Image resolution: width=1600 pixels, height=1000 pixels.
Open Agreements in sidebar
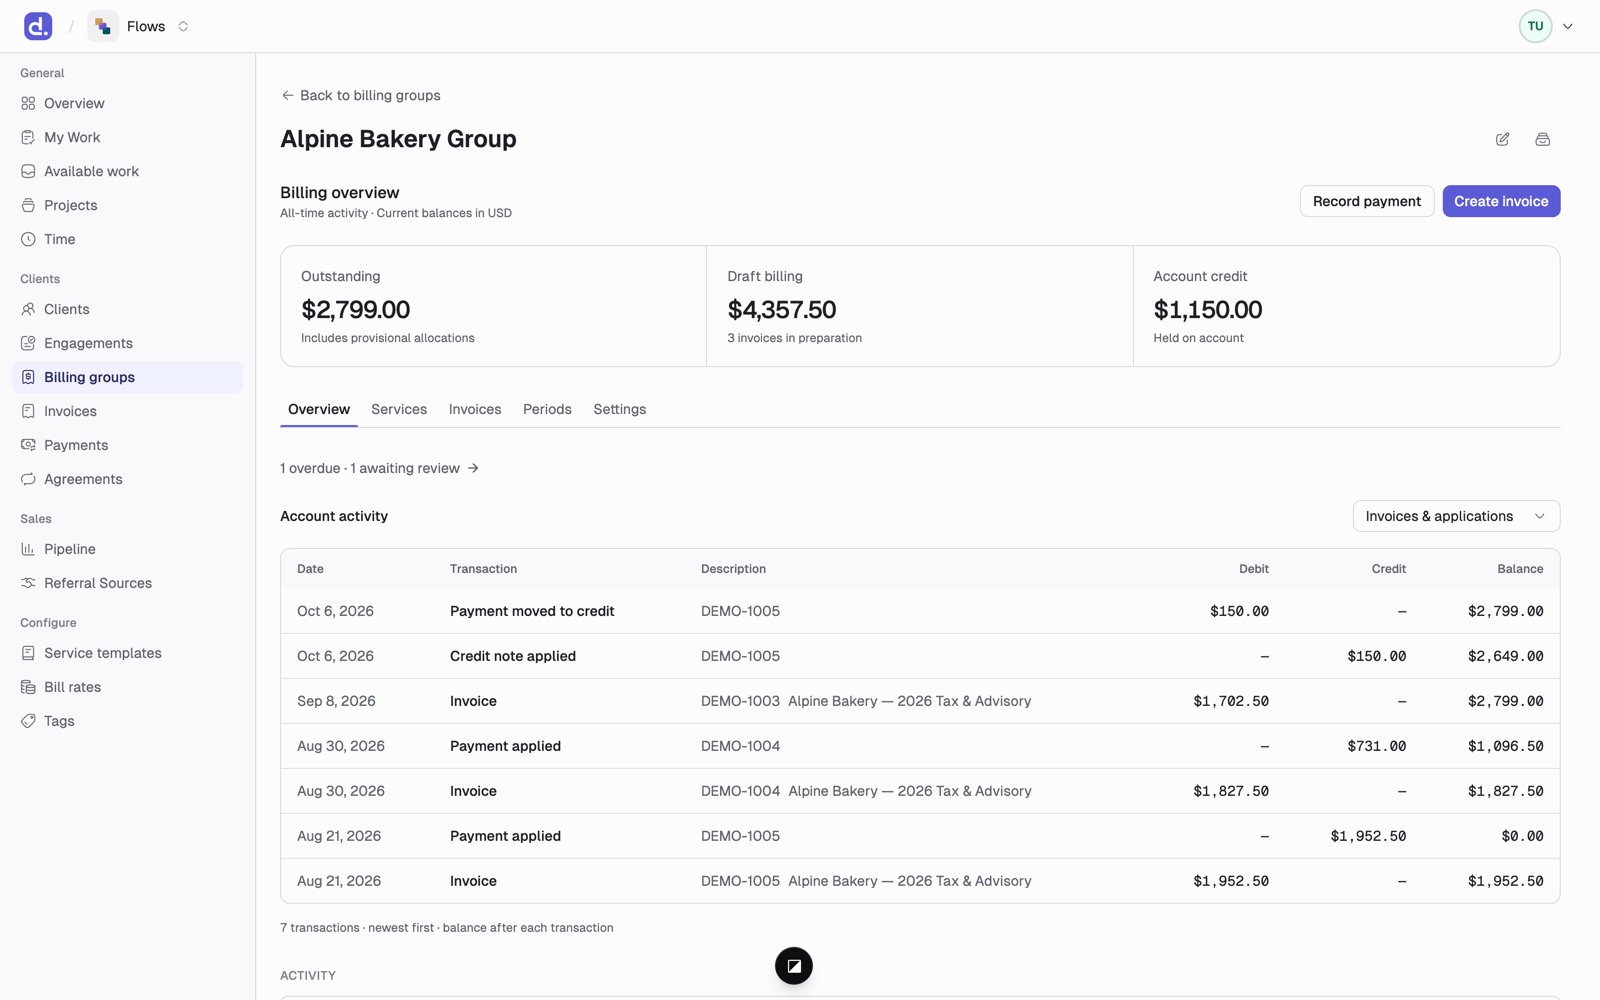tap(127, 479)
